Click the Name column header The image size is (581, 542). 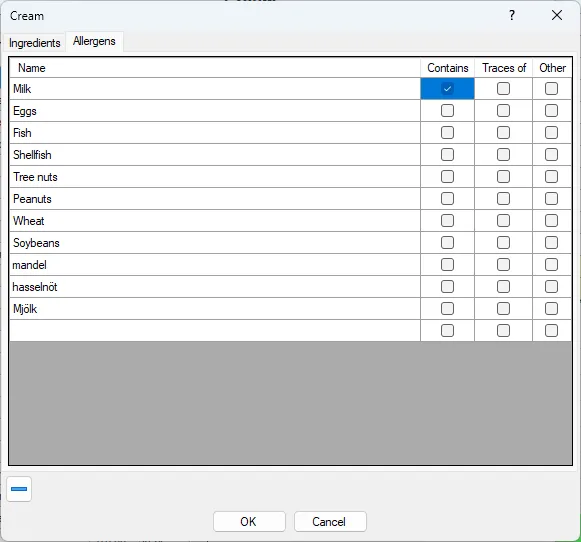pos(215,68)
